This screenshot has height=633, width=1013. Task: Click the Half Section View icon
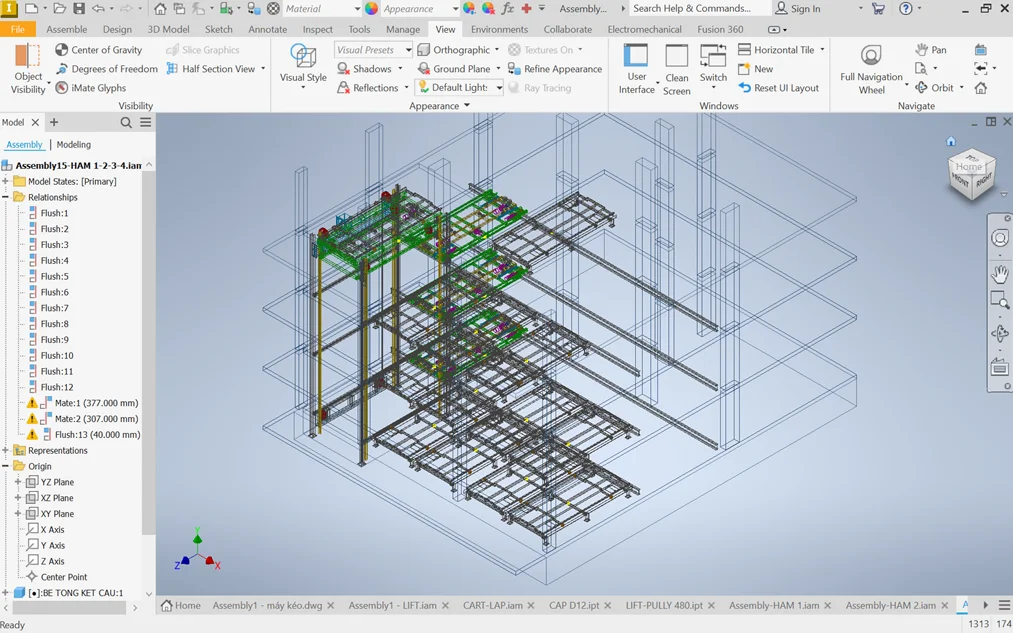[x=172, y=68]
